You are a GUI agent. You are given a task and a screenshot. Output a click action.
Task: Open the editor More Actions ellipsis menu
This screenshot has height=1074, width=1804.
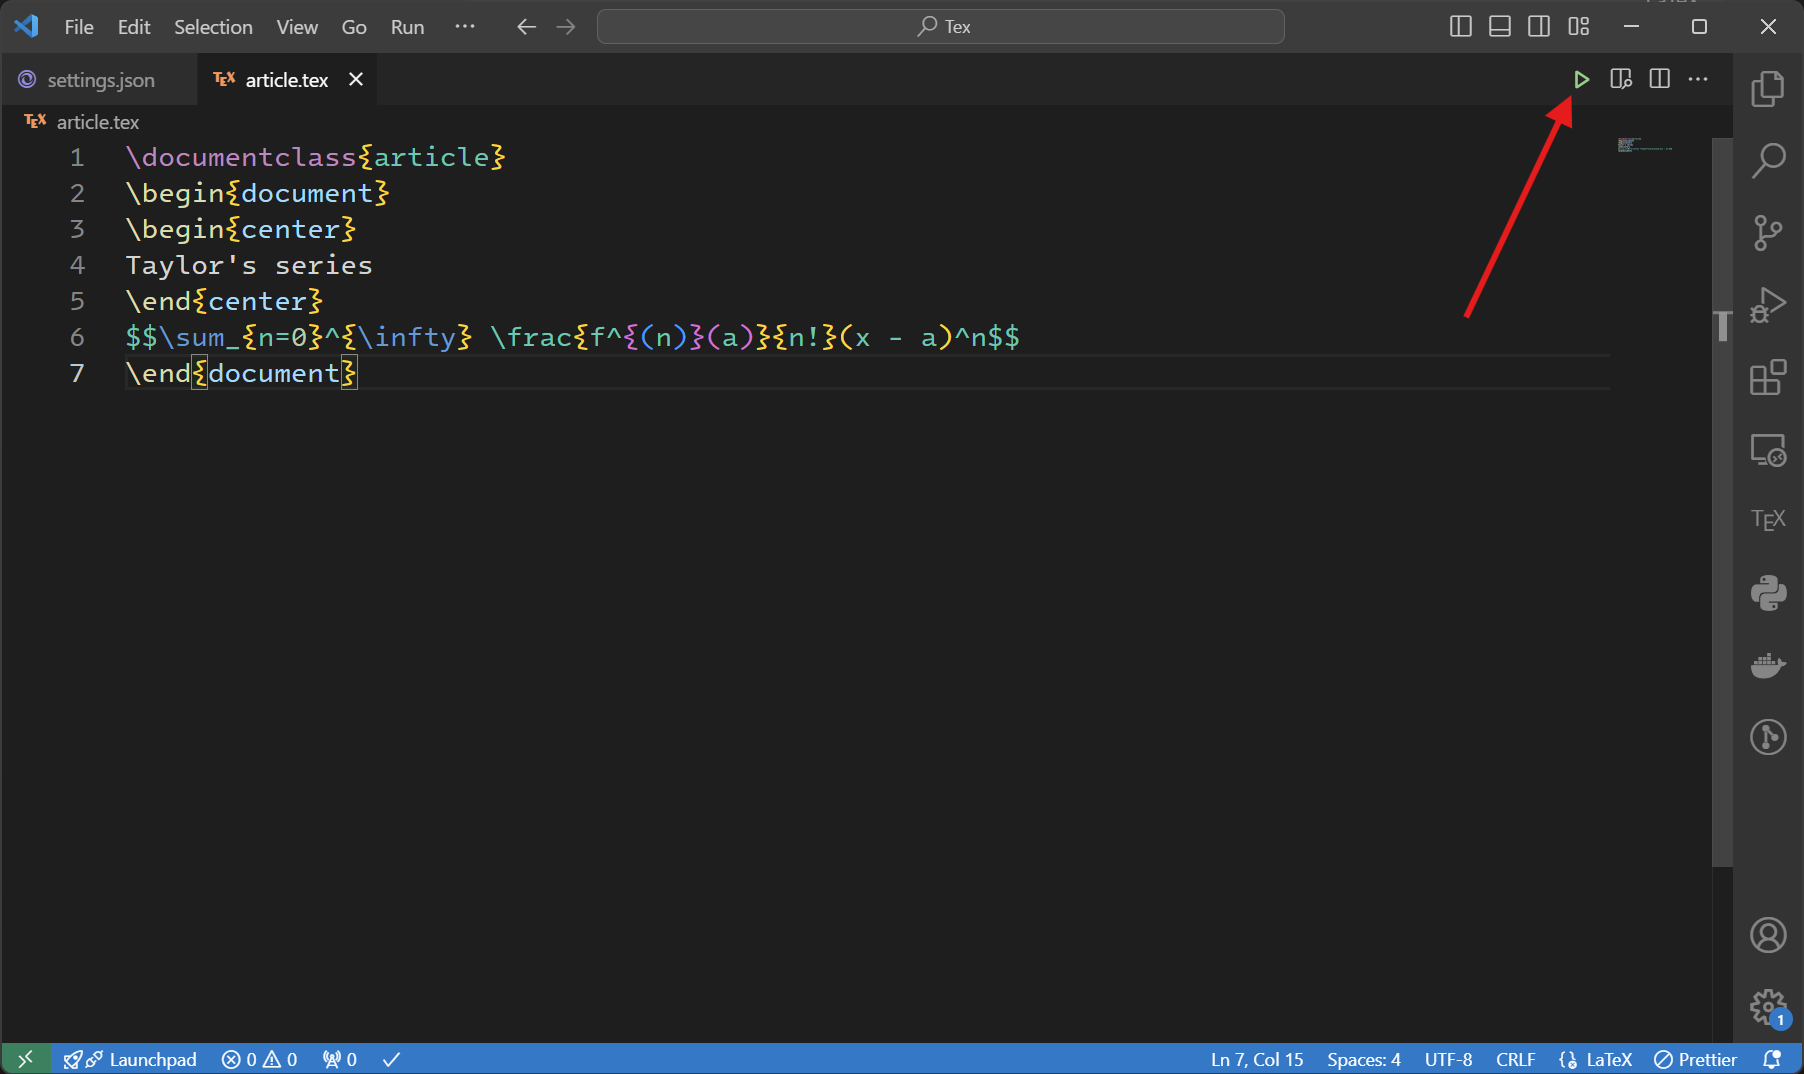(1698, 79)
